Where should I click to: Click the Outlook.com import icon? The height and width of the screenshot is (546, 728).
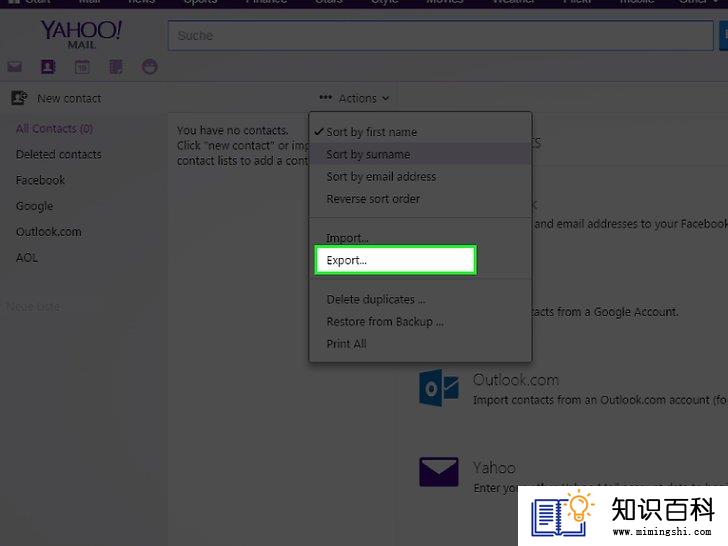(439, 388)
